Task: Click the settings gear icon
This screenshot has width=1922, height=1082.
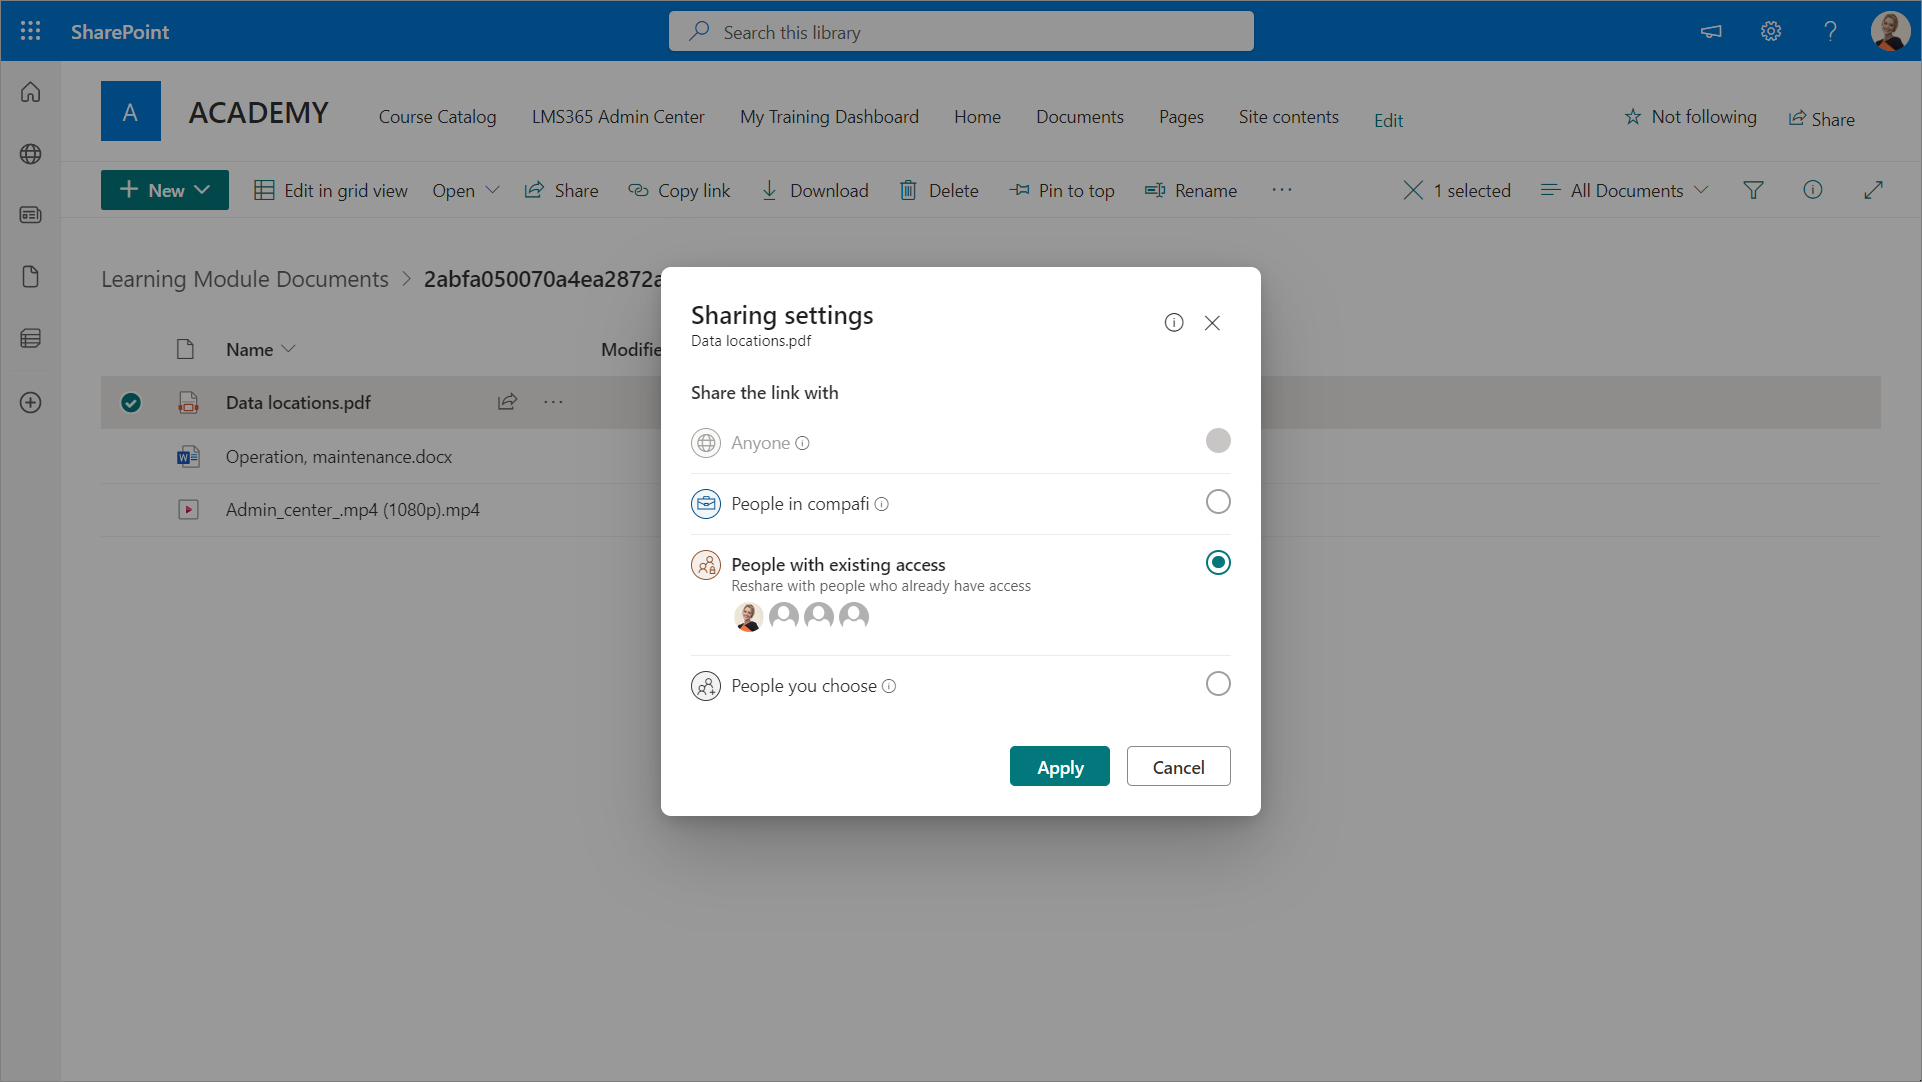Action: click(1770, 31)
